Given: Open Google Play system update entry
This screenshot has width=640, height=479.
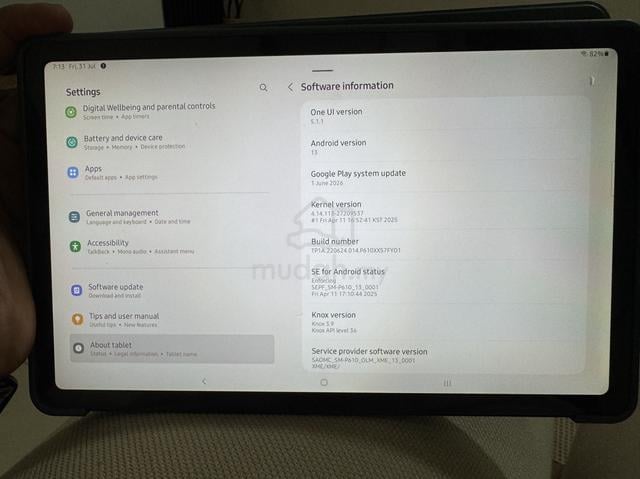Looking at the screenshot, I should (x=445, y=177).
